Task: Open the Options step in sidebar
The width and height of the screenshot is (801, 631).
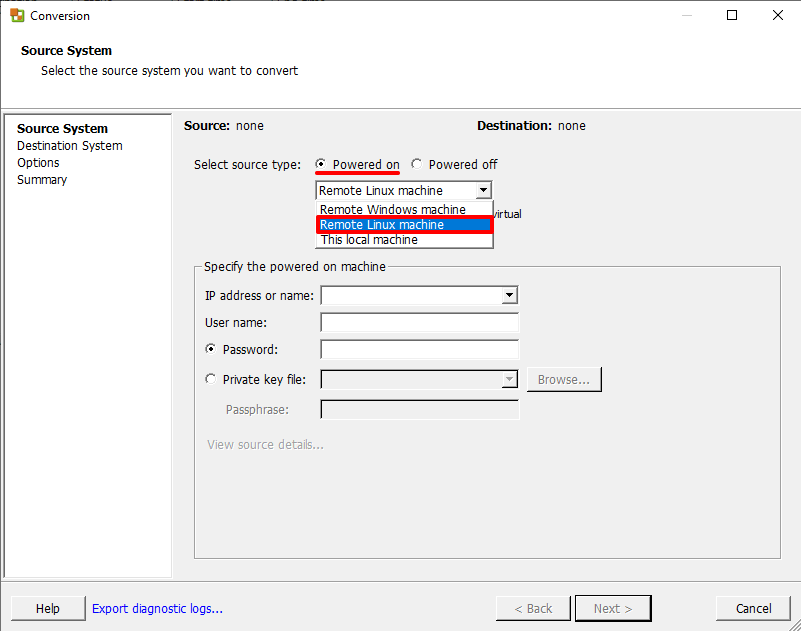Action: pyautogui.click(x=38, y=162)
